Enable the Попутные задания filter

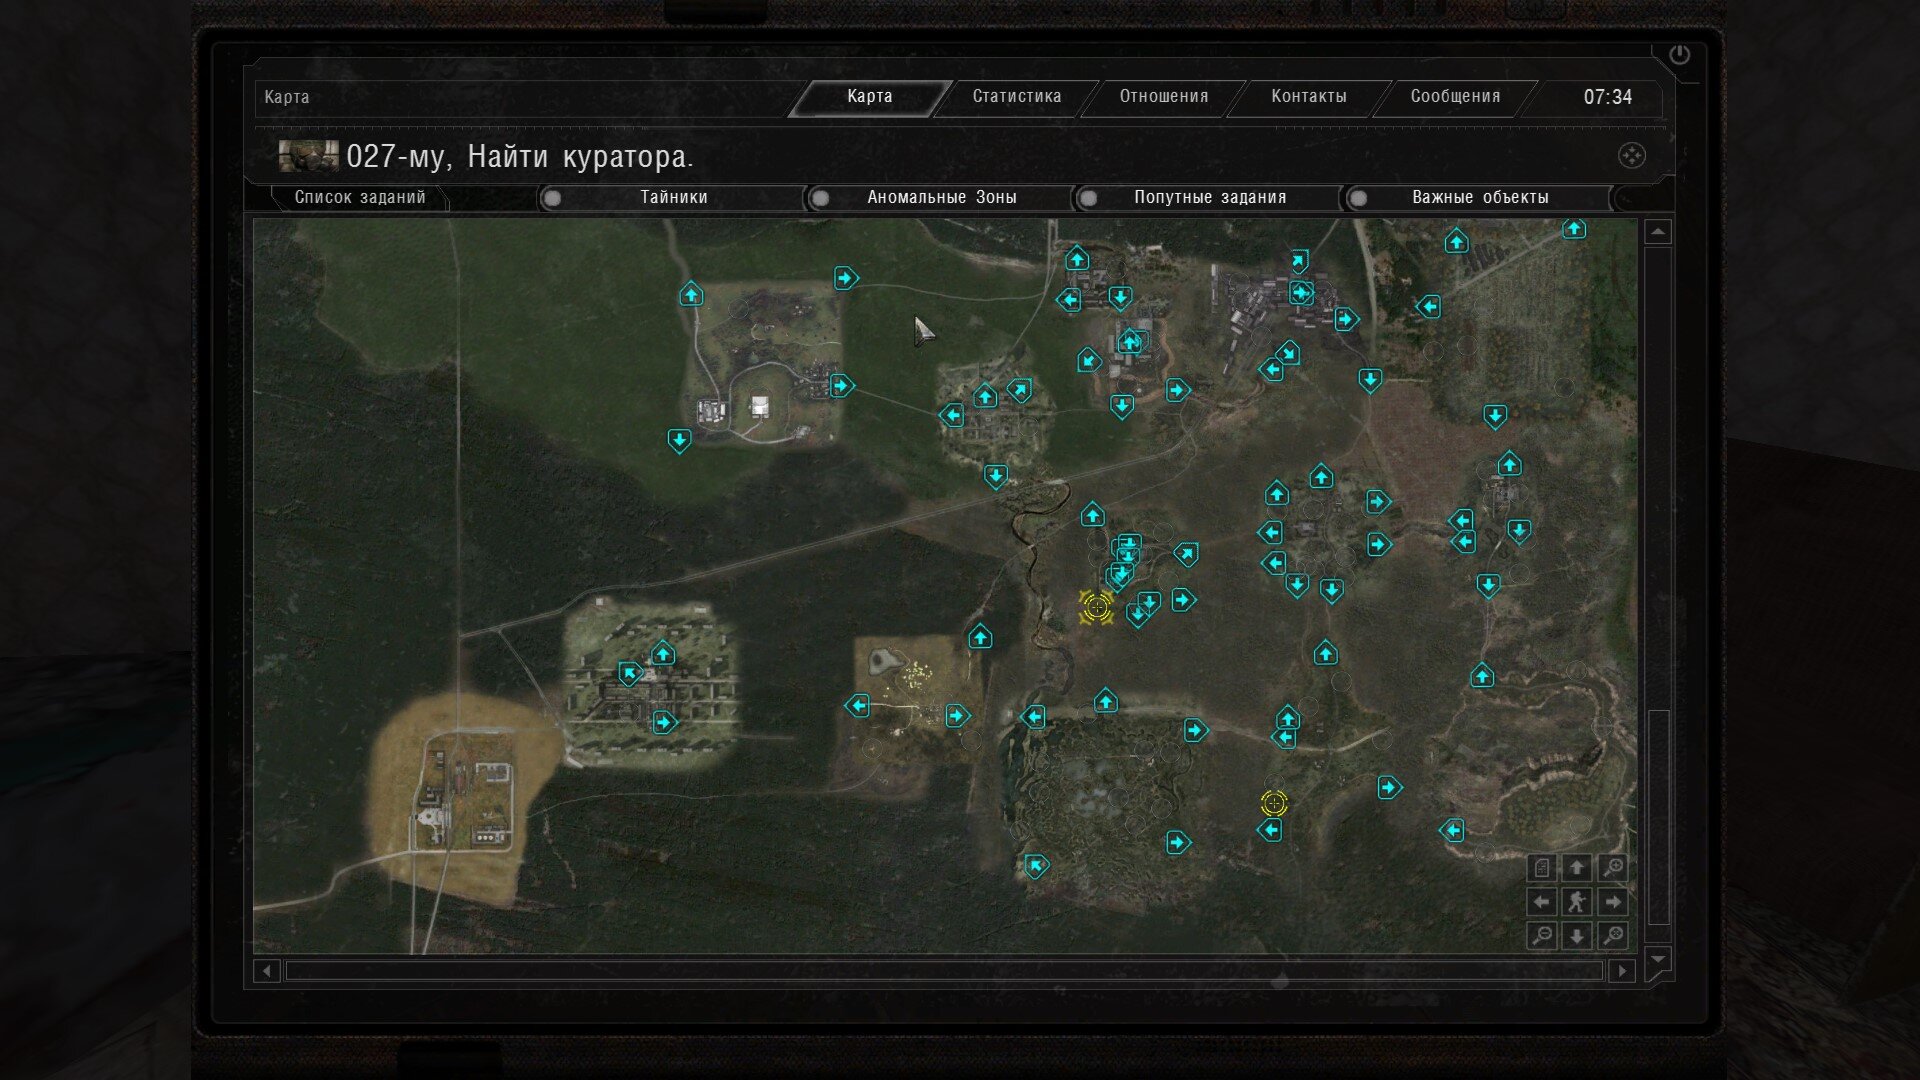coord(1089,198)
